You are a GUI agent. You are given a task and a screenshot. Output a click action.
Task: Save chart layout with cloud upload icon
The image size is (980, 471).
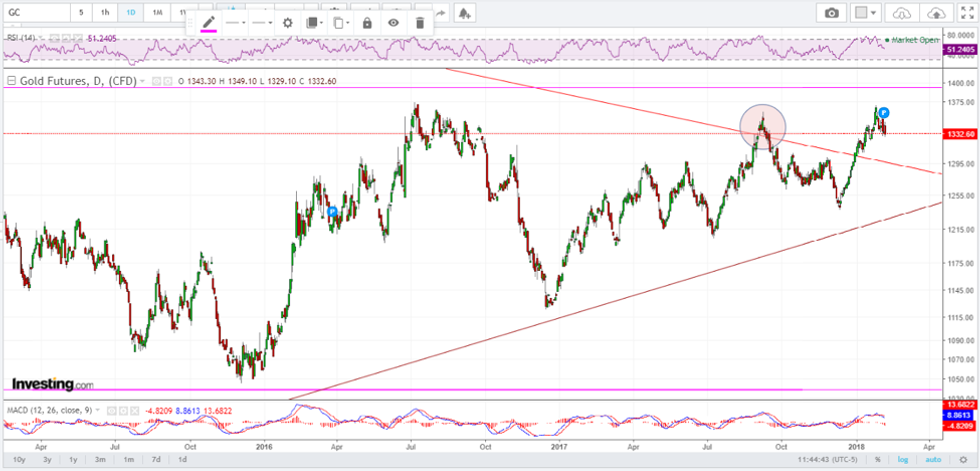pos(936,13)
